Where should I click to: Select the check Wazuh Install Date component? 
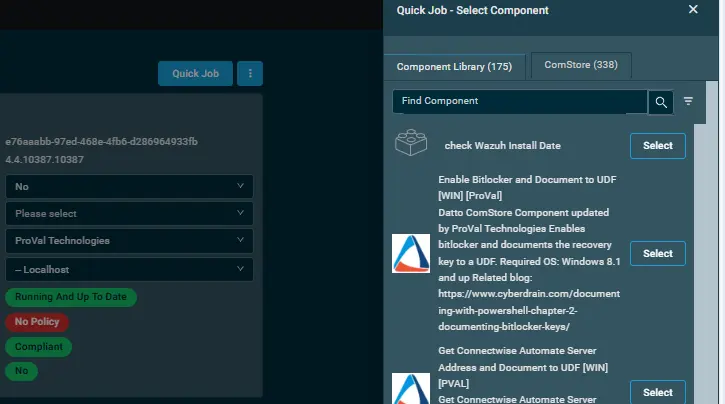[x=657, y=145]
